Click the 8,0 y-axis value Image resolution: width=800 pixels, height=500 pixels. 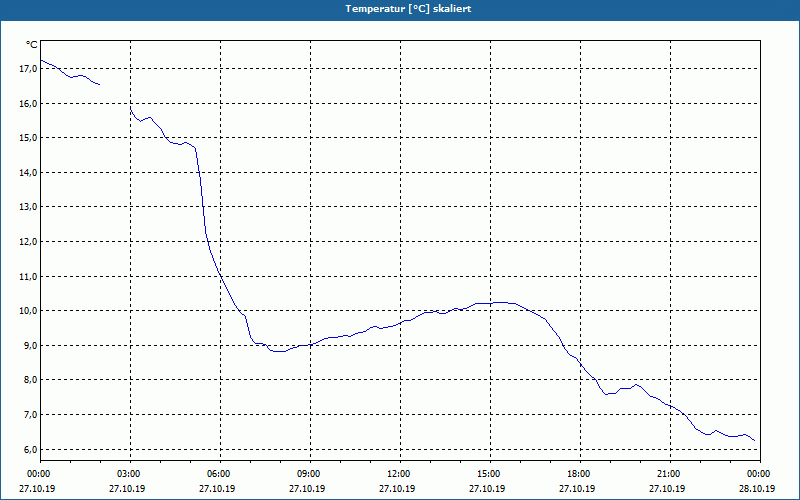click(x=30, y=380)
